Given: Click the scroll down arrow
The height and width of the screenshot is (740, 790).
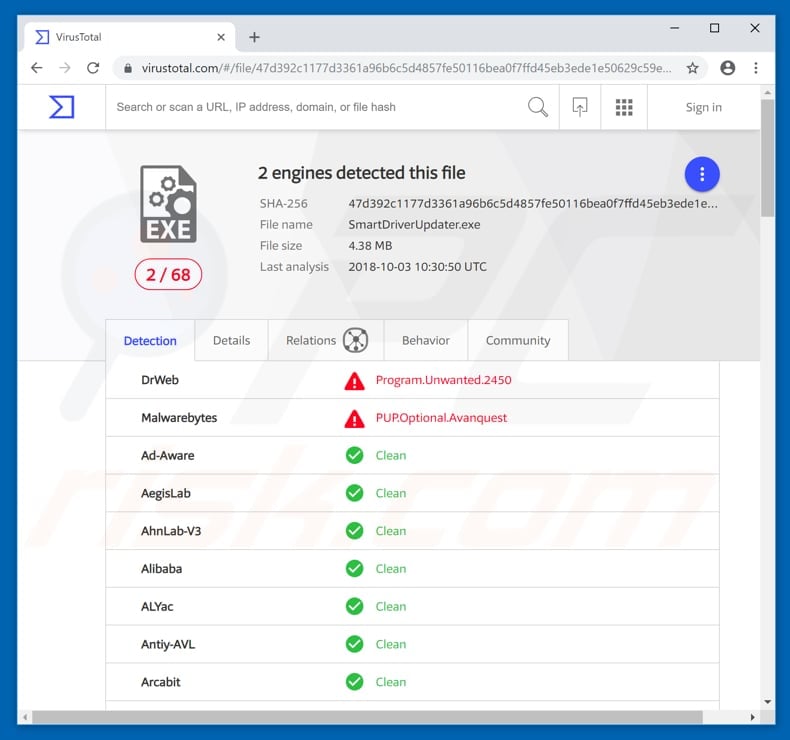Looking at the screenshot, I should click(767, 702).
